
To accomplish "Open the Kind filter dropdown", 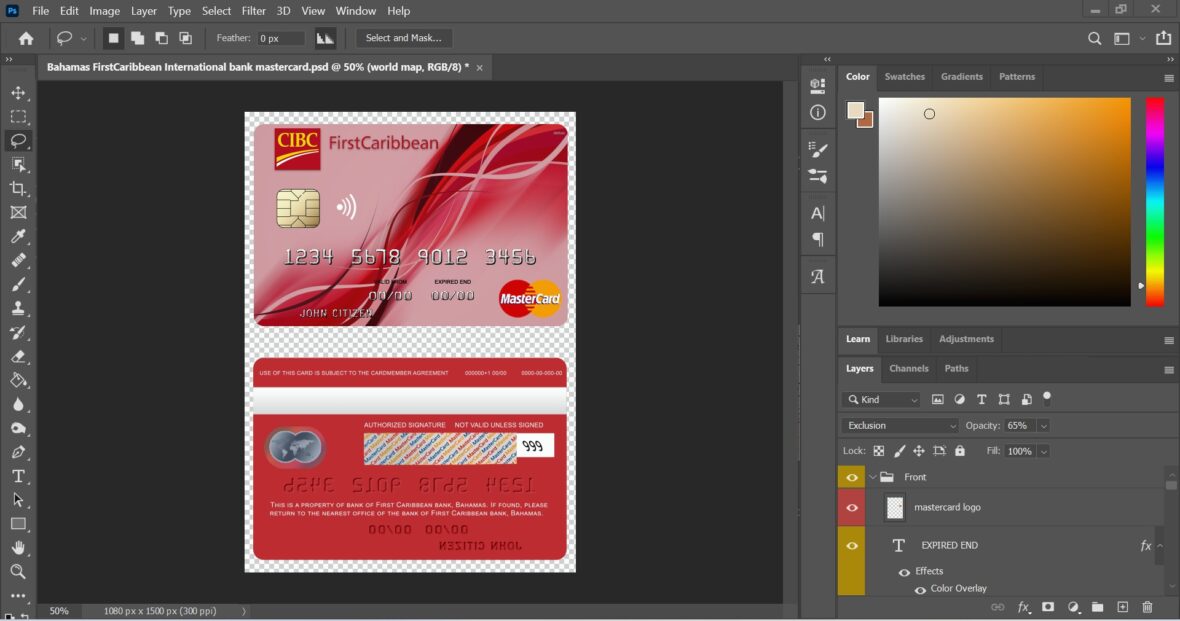I will point(880,400).
